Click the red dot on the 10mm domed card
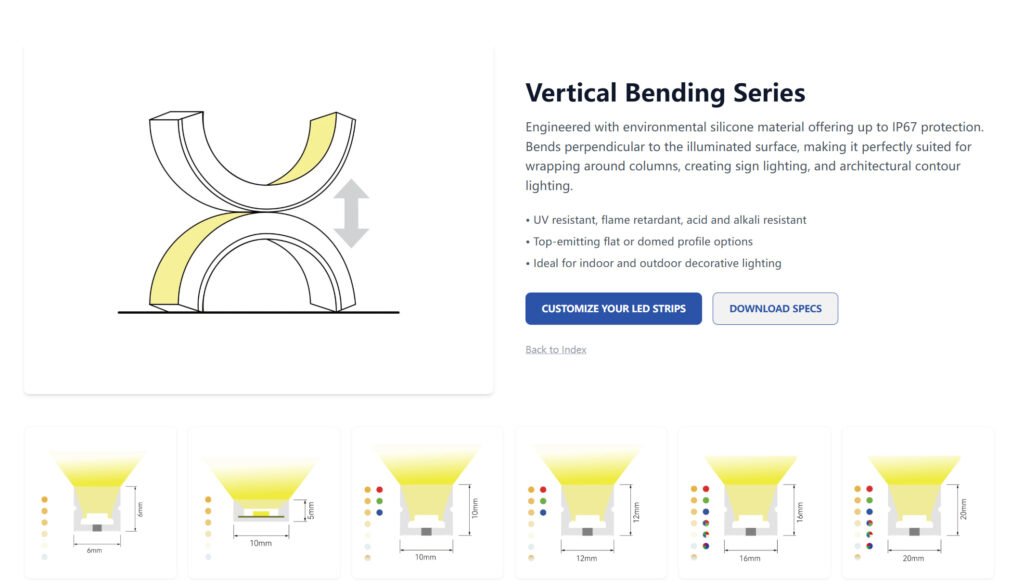 pyautogui.click(x=378, y=488)
